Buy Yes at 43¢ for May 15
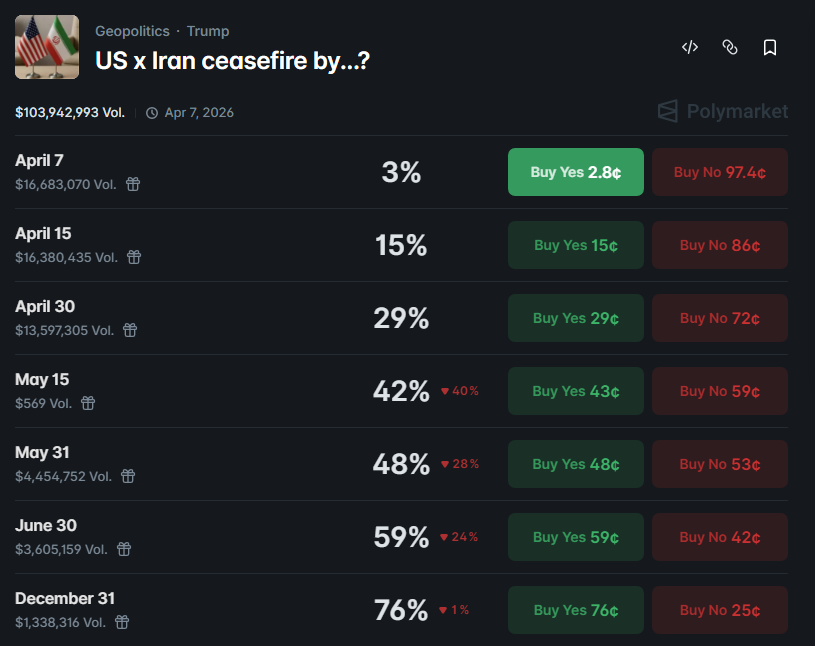The height and width of the screenshot is (646, 815). 575,391
